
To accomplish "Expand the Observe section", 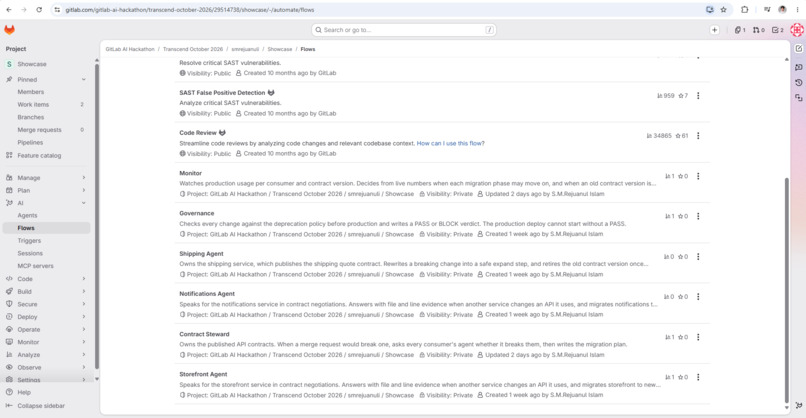I will click(84, 367).
